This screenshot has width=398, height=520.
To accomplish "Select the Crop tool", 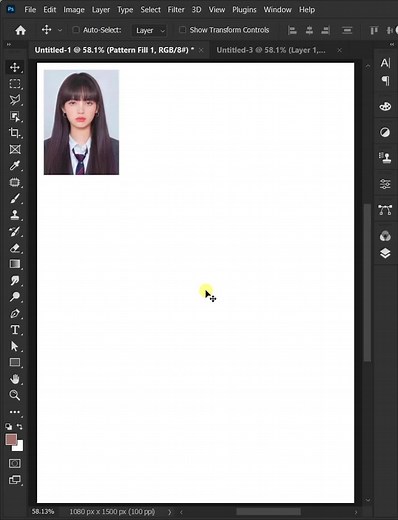I will (15, 133).
